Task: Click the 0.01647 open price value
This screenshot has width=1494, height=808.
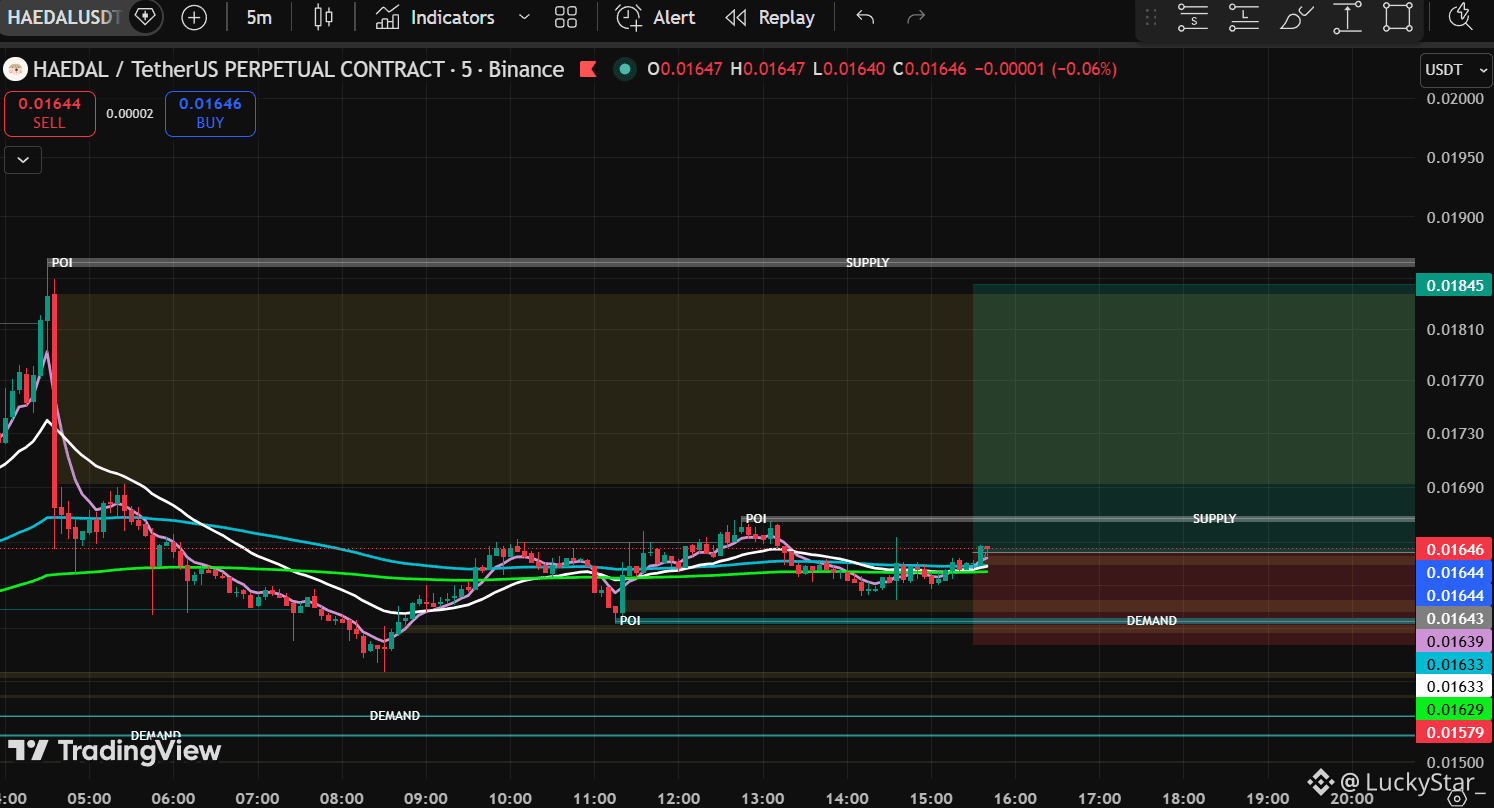Action: 691,69
